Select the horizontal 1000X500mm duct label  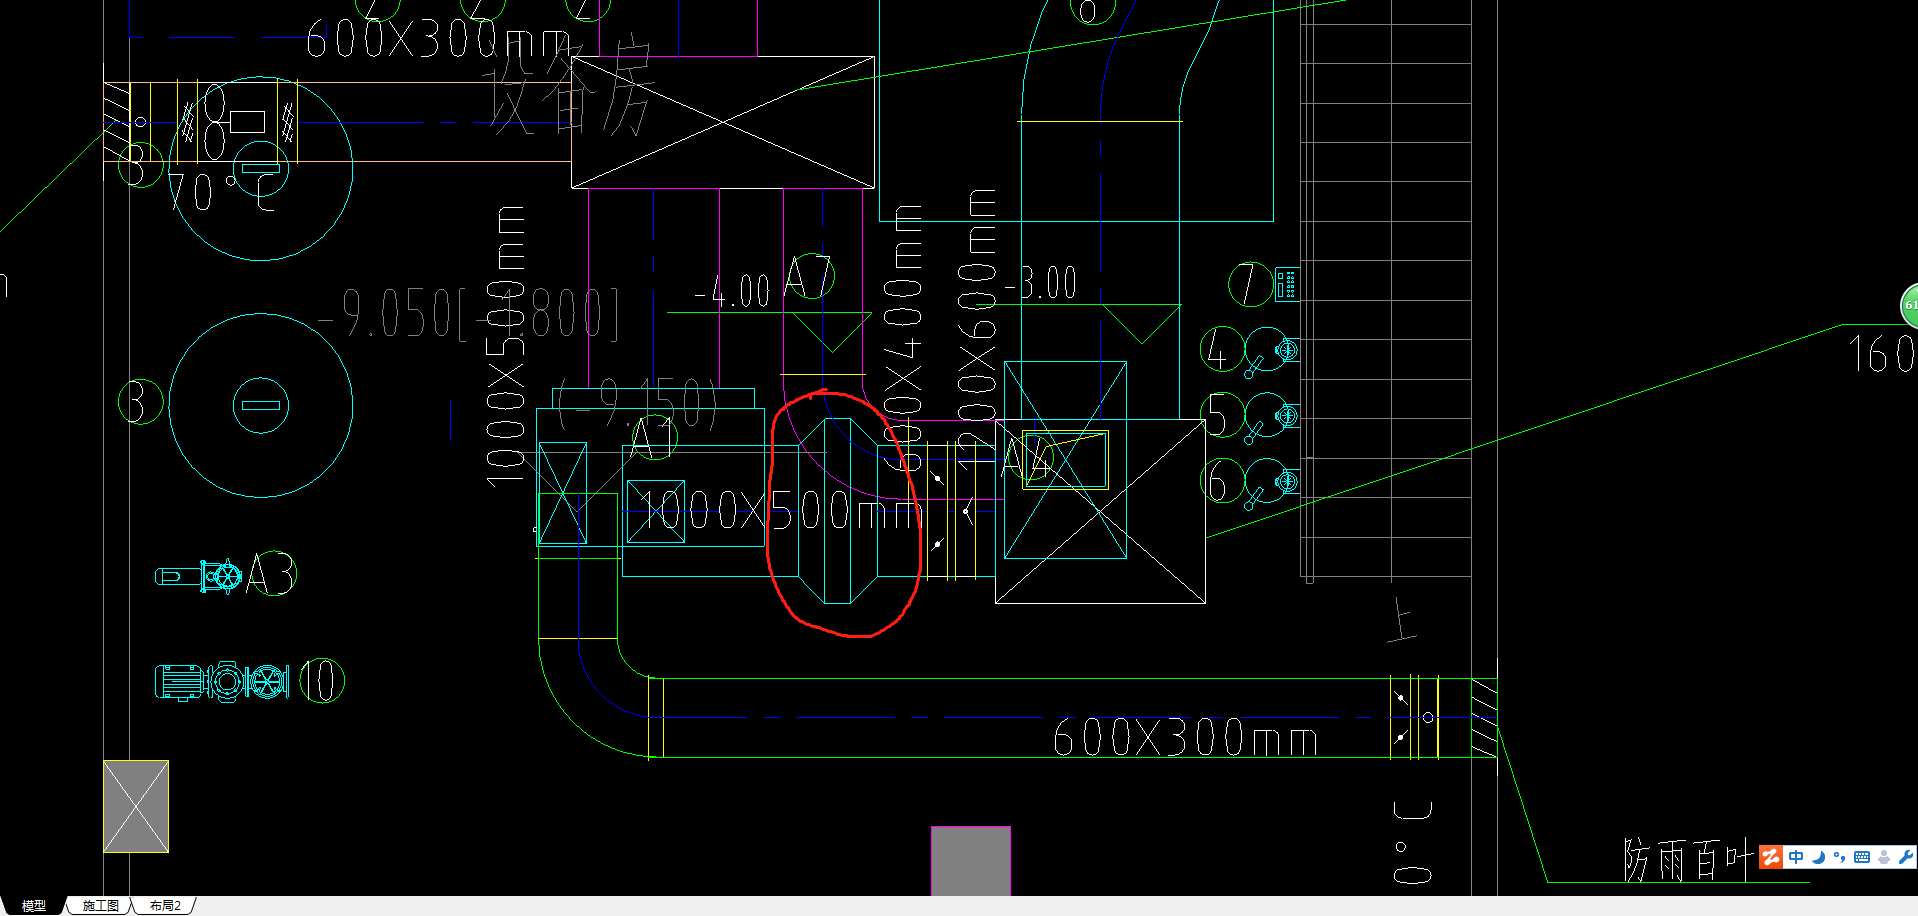click(x=780, y=511)
